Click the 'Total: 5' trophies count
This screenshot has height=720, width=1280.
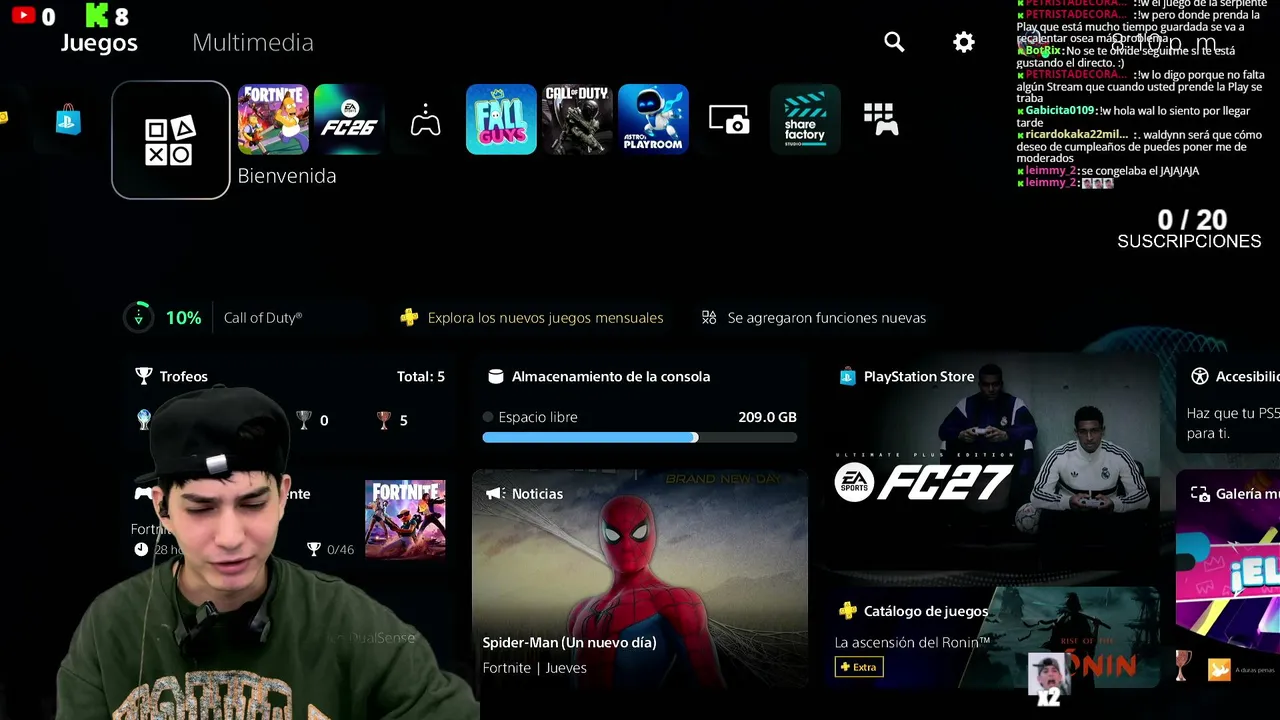pos(421,376)
